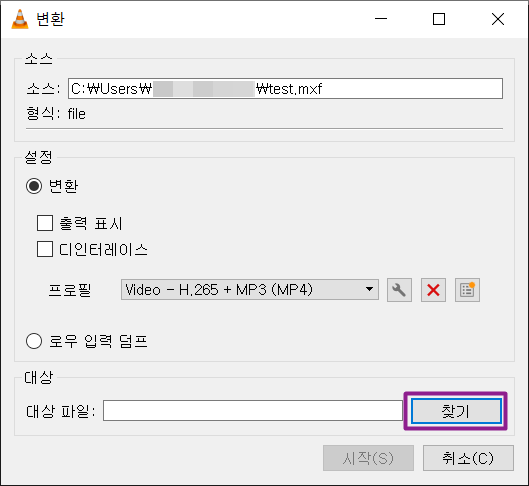Click the 'file' format value text

tap(77, 114)
